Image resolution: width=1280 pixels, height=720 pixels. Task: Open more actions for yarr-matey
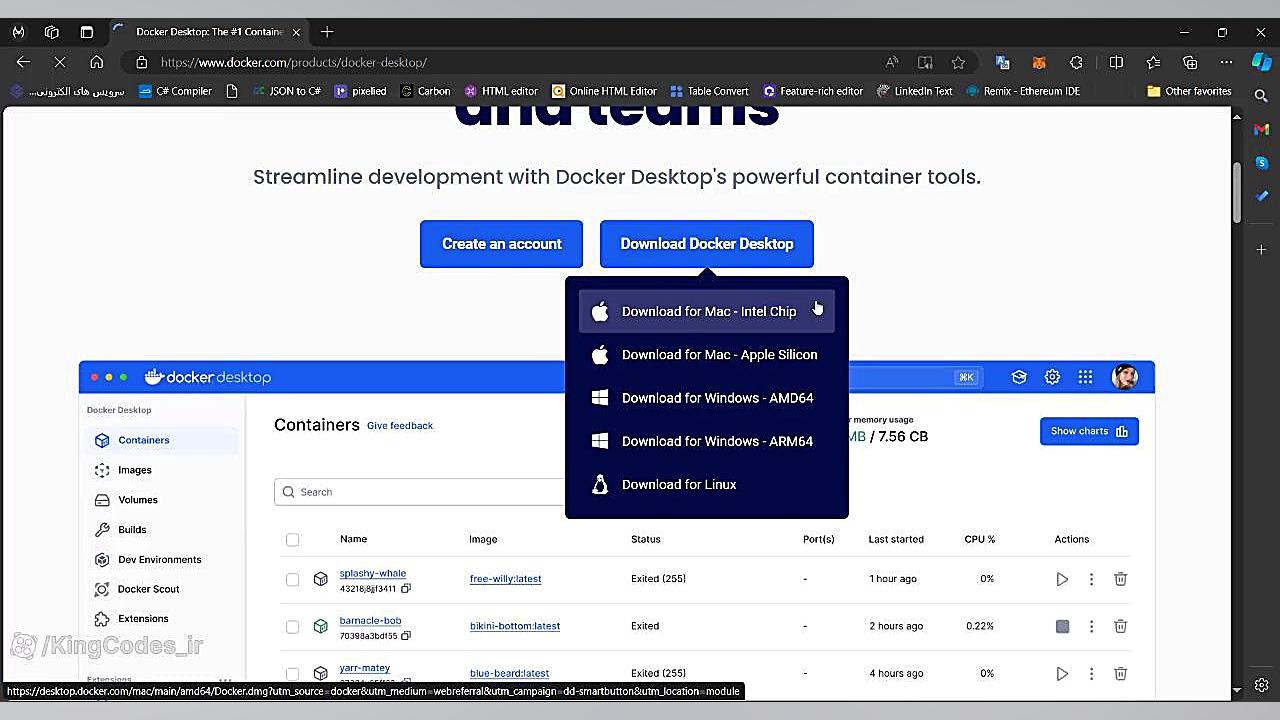point(1091,674)
